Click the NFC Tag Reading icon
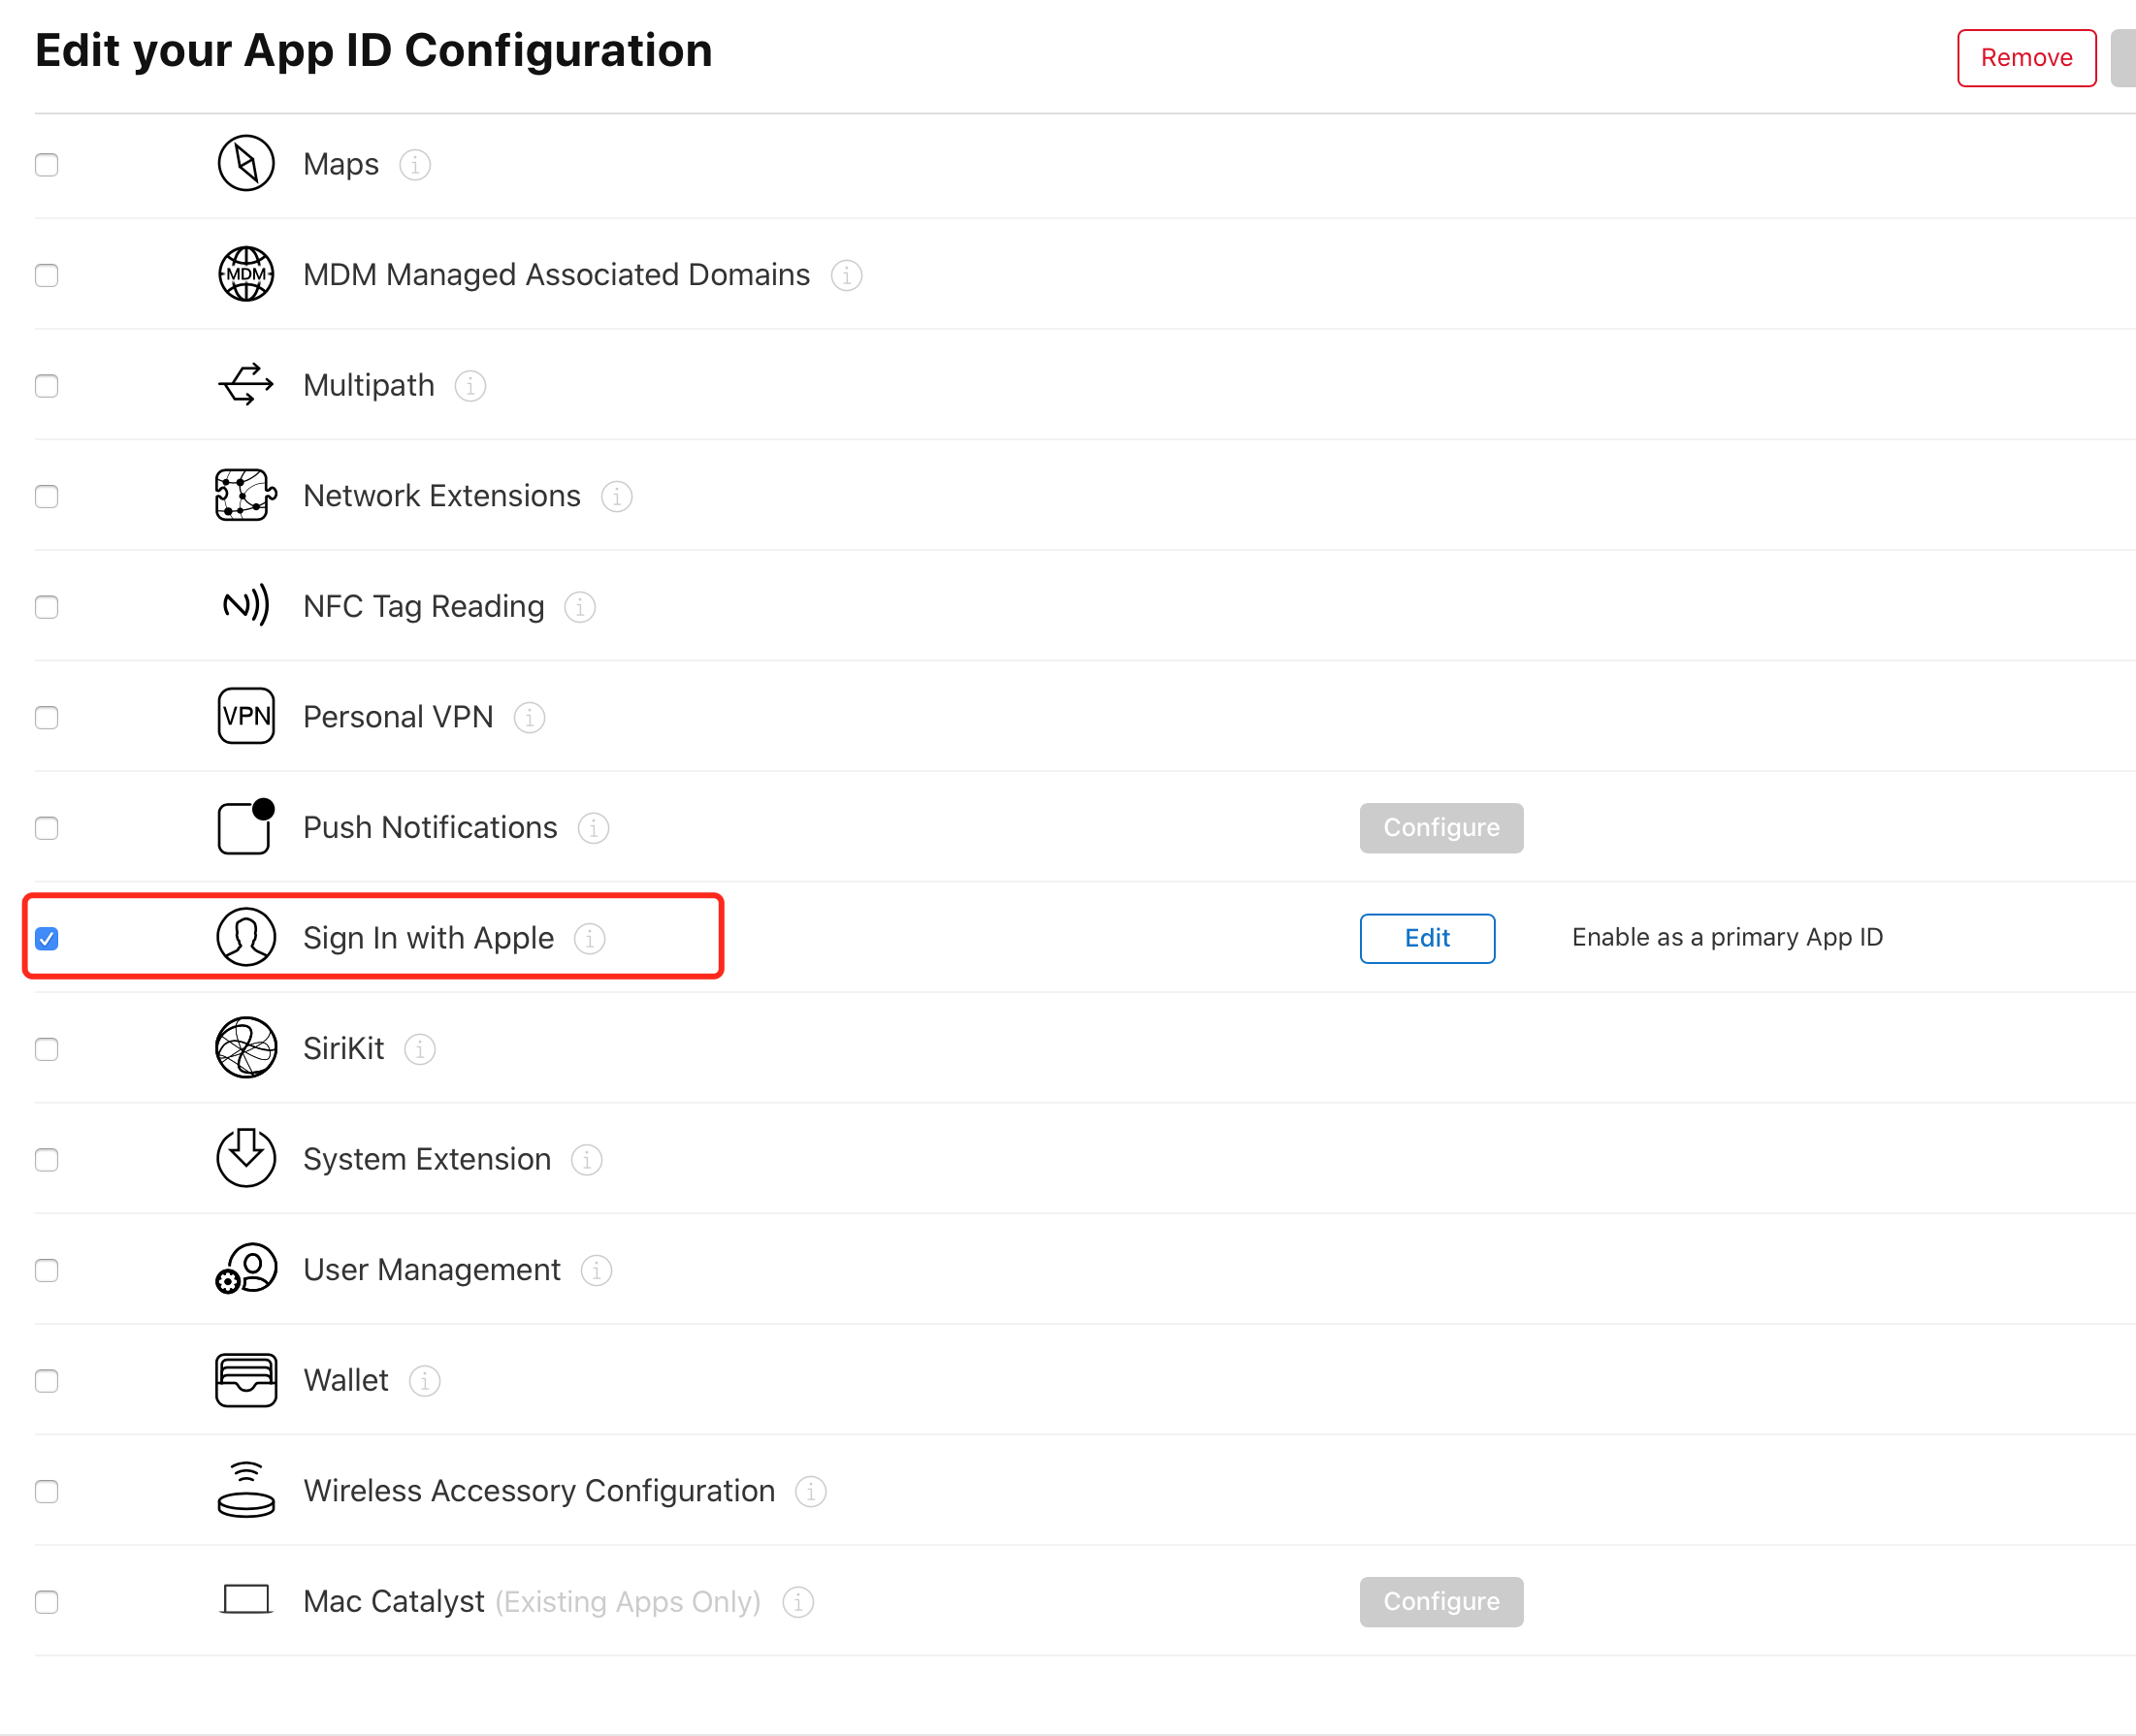The width and height of the screenshot is (2136, 1736). (x=246, y=606)
